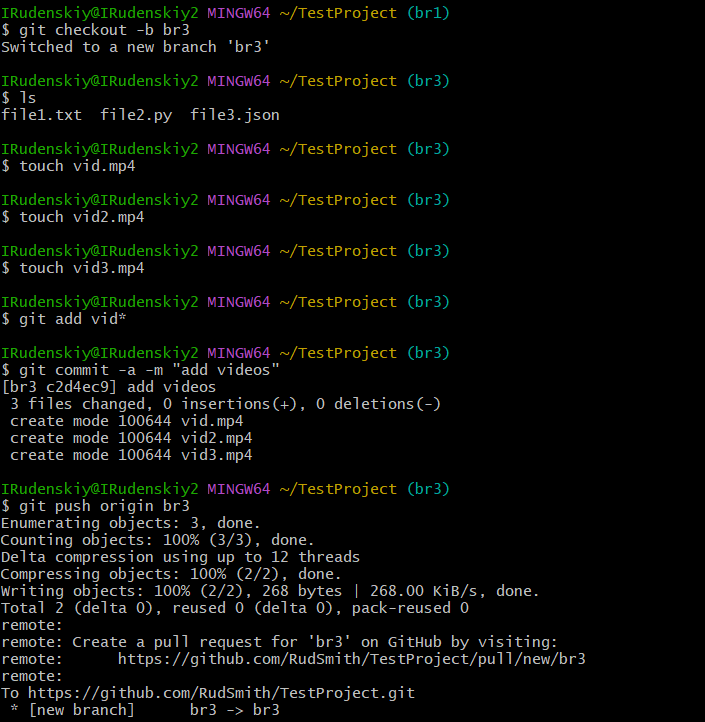The width and height of the screenshot is (705, 722).
Task: Click the 'Total 2 (delta 0)' line
Action: [x=235, y=608]
